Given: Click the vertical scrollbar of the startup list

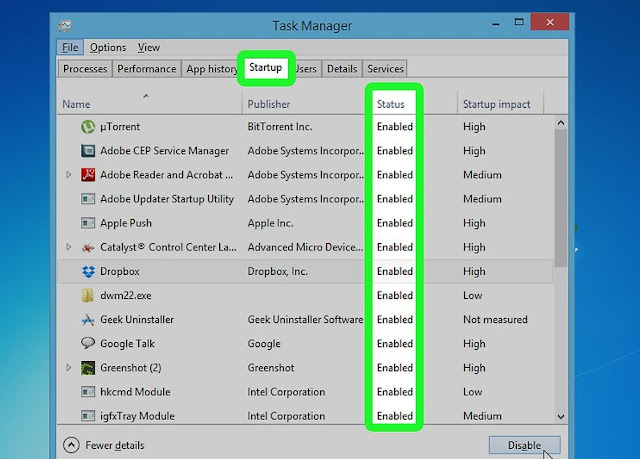Looking at the screenshot, I should (x=561, y=200).
